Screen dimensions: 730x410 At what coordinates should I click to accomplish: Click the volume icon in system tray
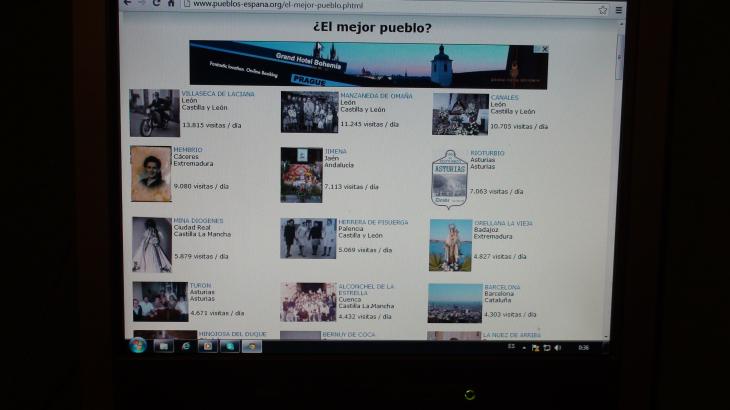(556, 347)
